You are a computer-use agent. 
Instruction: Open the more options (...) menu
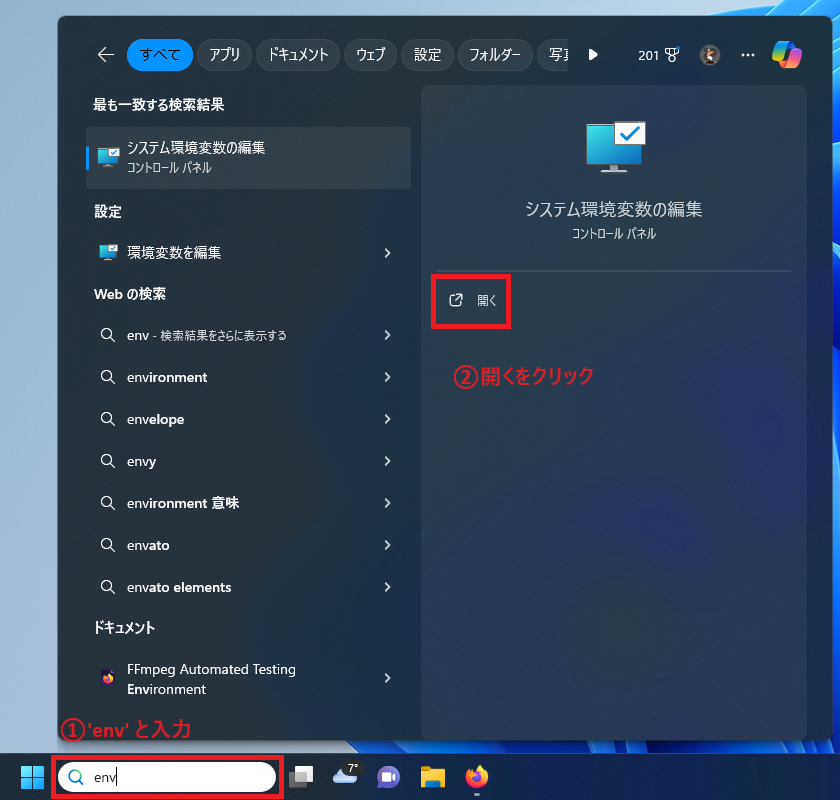click(747, 55)
